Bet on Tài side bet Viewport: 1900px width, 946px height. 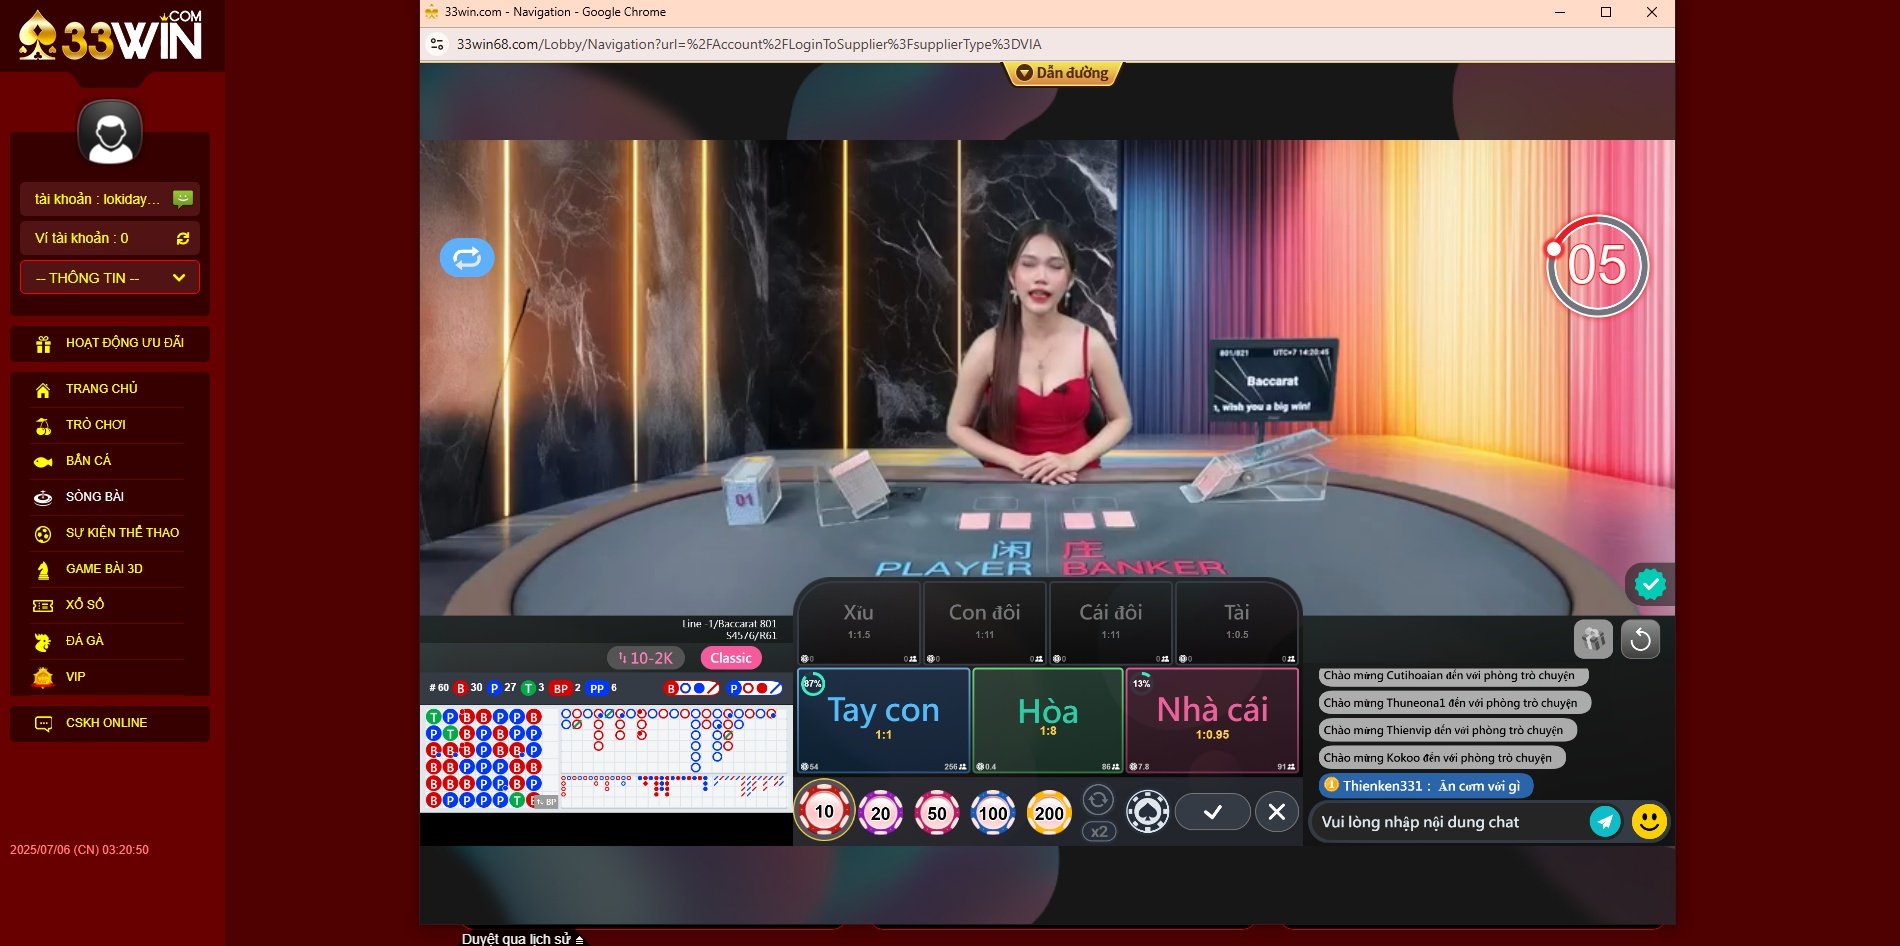pos(1236,624)
